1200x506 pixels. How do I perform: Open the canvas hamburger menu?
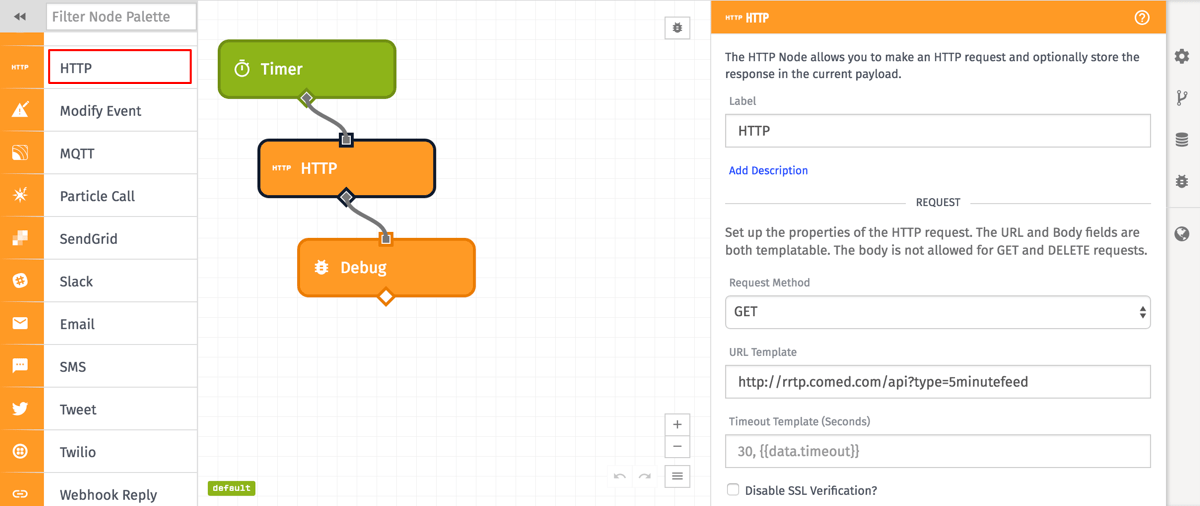[677, 476]
